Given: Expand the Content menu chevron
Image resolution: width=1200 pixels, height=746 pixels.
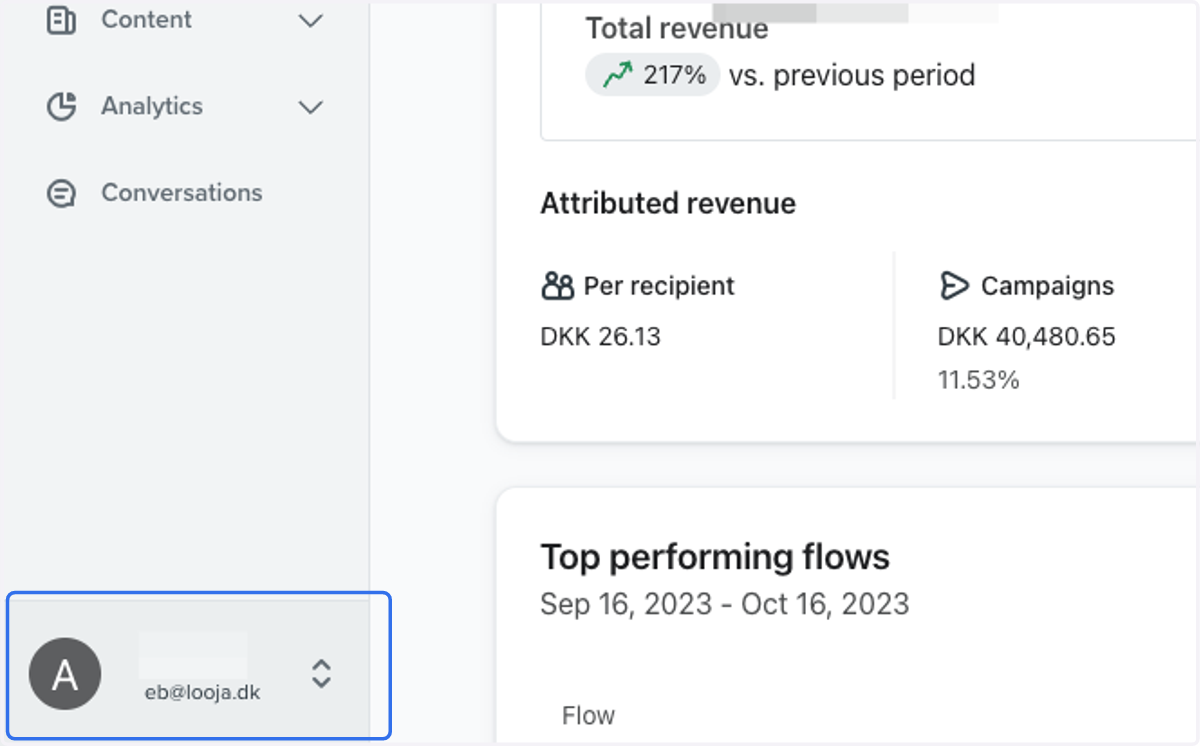Looking at the screenshot, I should point(311,20).
